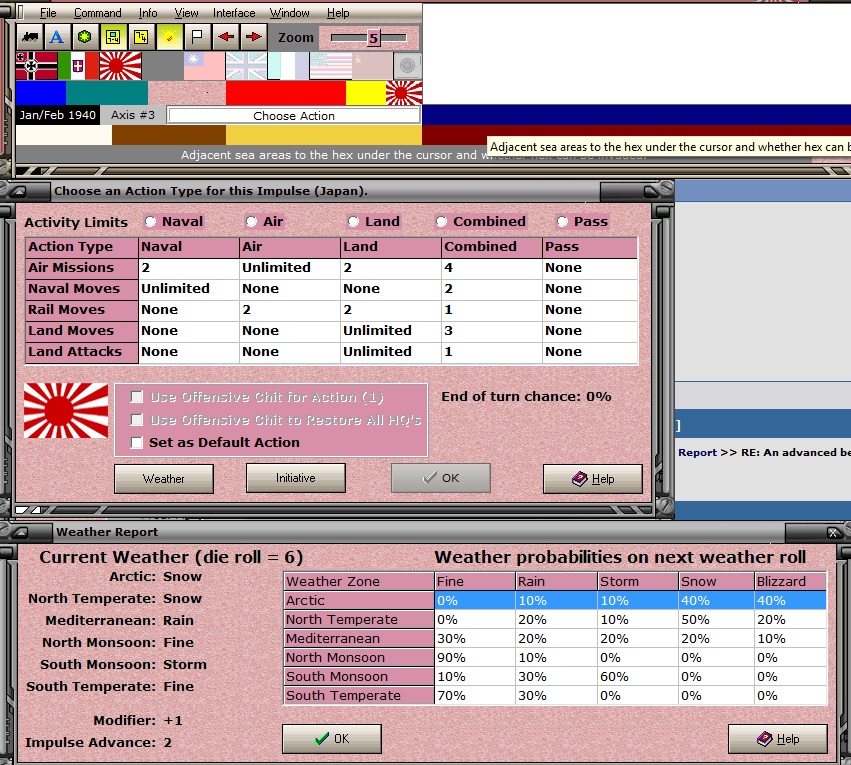This screenshot has width=851, height=765.
Task: Select the faded French tricolor flag
Action: point(288,66)
